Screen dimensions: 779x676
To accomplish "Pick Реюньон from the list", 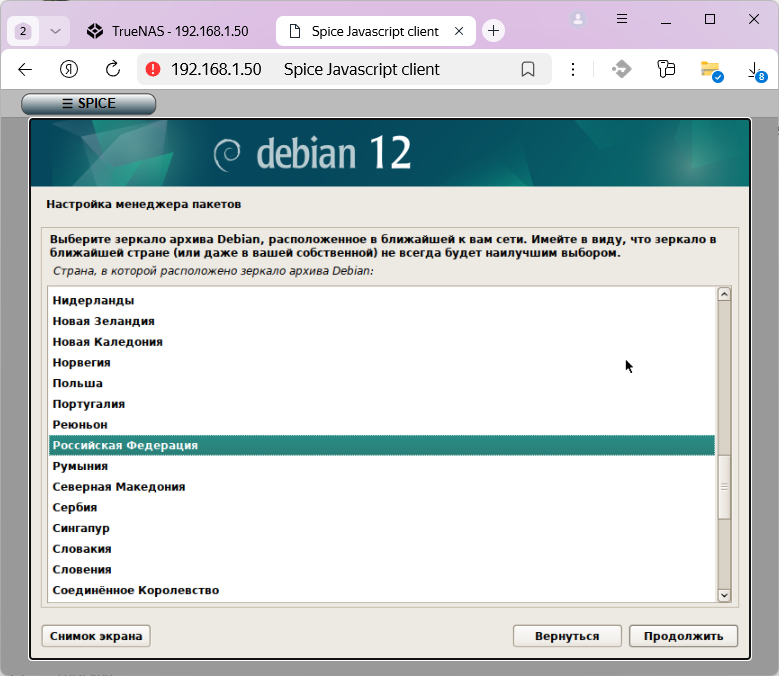I will (x=382, y=425).
